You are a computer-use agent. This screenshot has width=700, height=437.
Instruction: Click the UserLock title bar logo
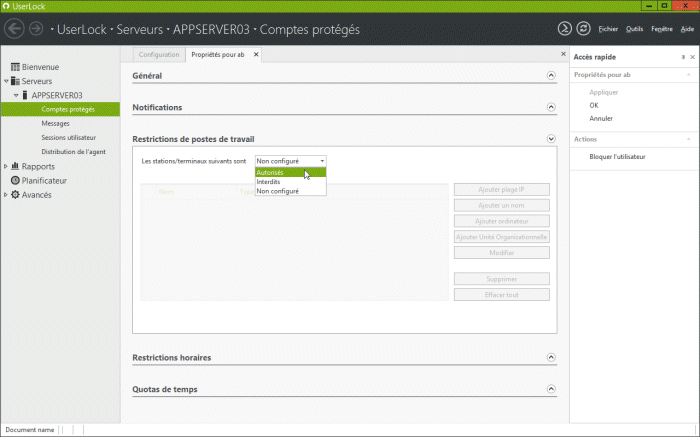[x=6, y=6]
